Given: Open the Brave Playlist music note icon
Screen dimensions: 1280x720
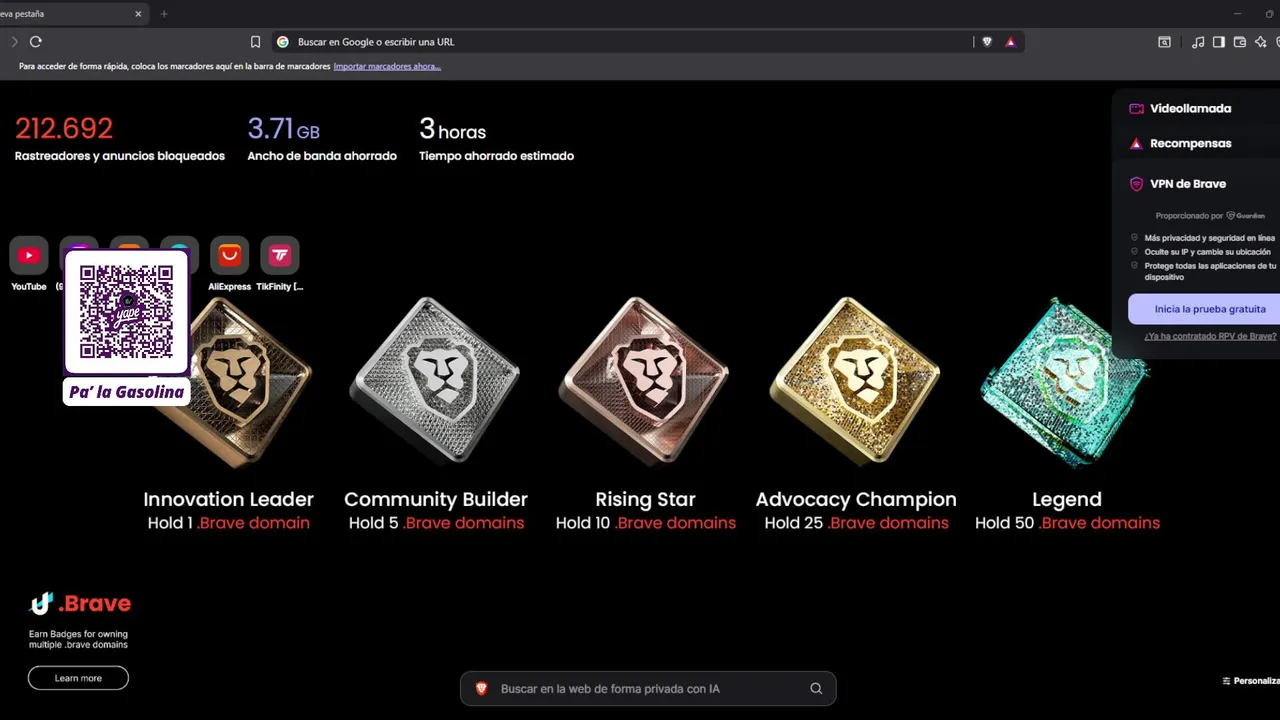Looking at the screenshot, I should coord(1198,42).
